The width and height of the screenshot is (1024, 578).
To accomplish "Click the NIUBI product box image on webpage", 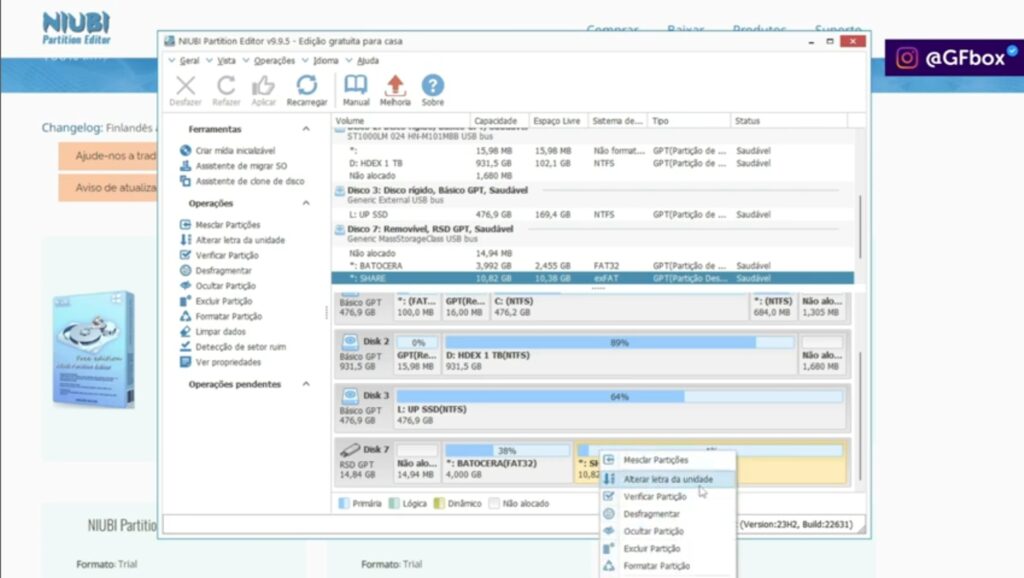I will pyautogui.click(x=94, y=349).
